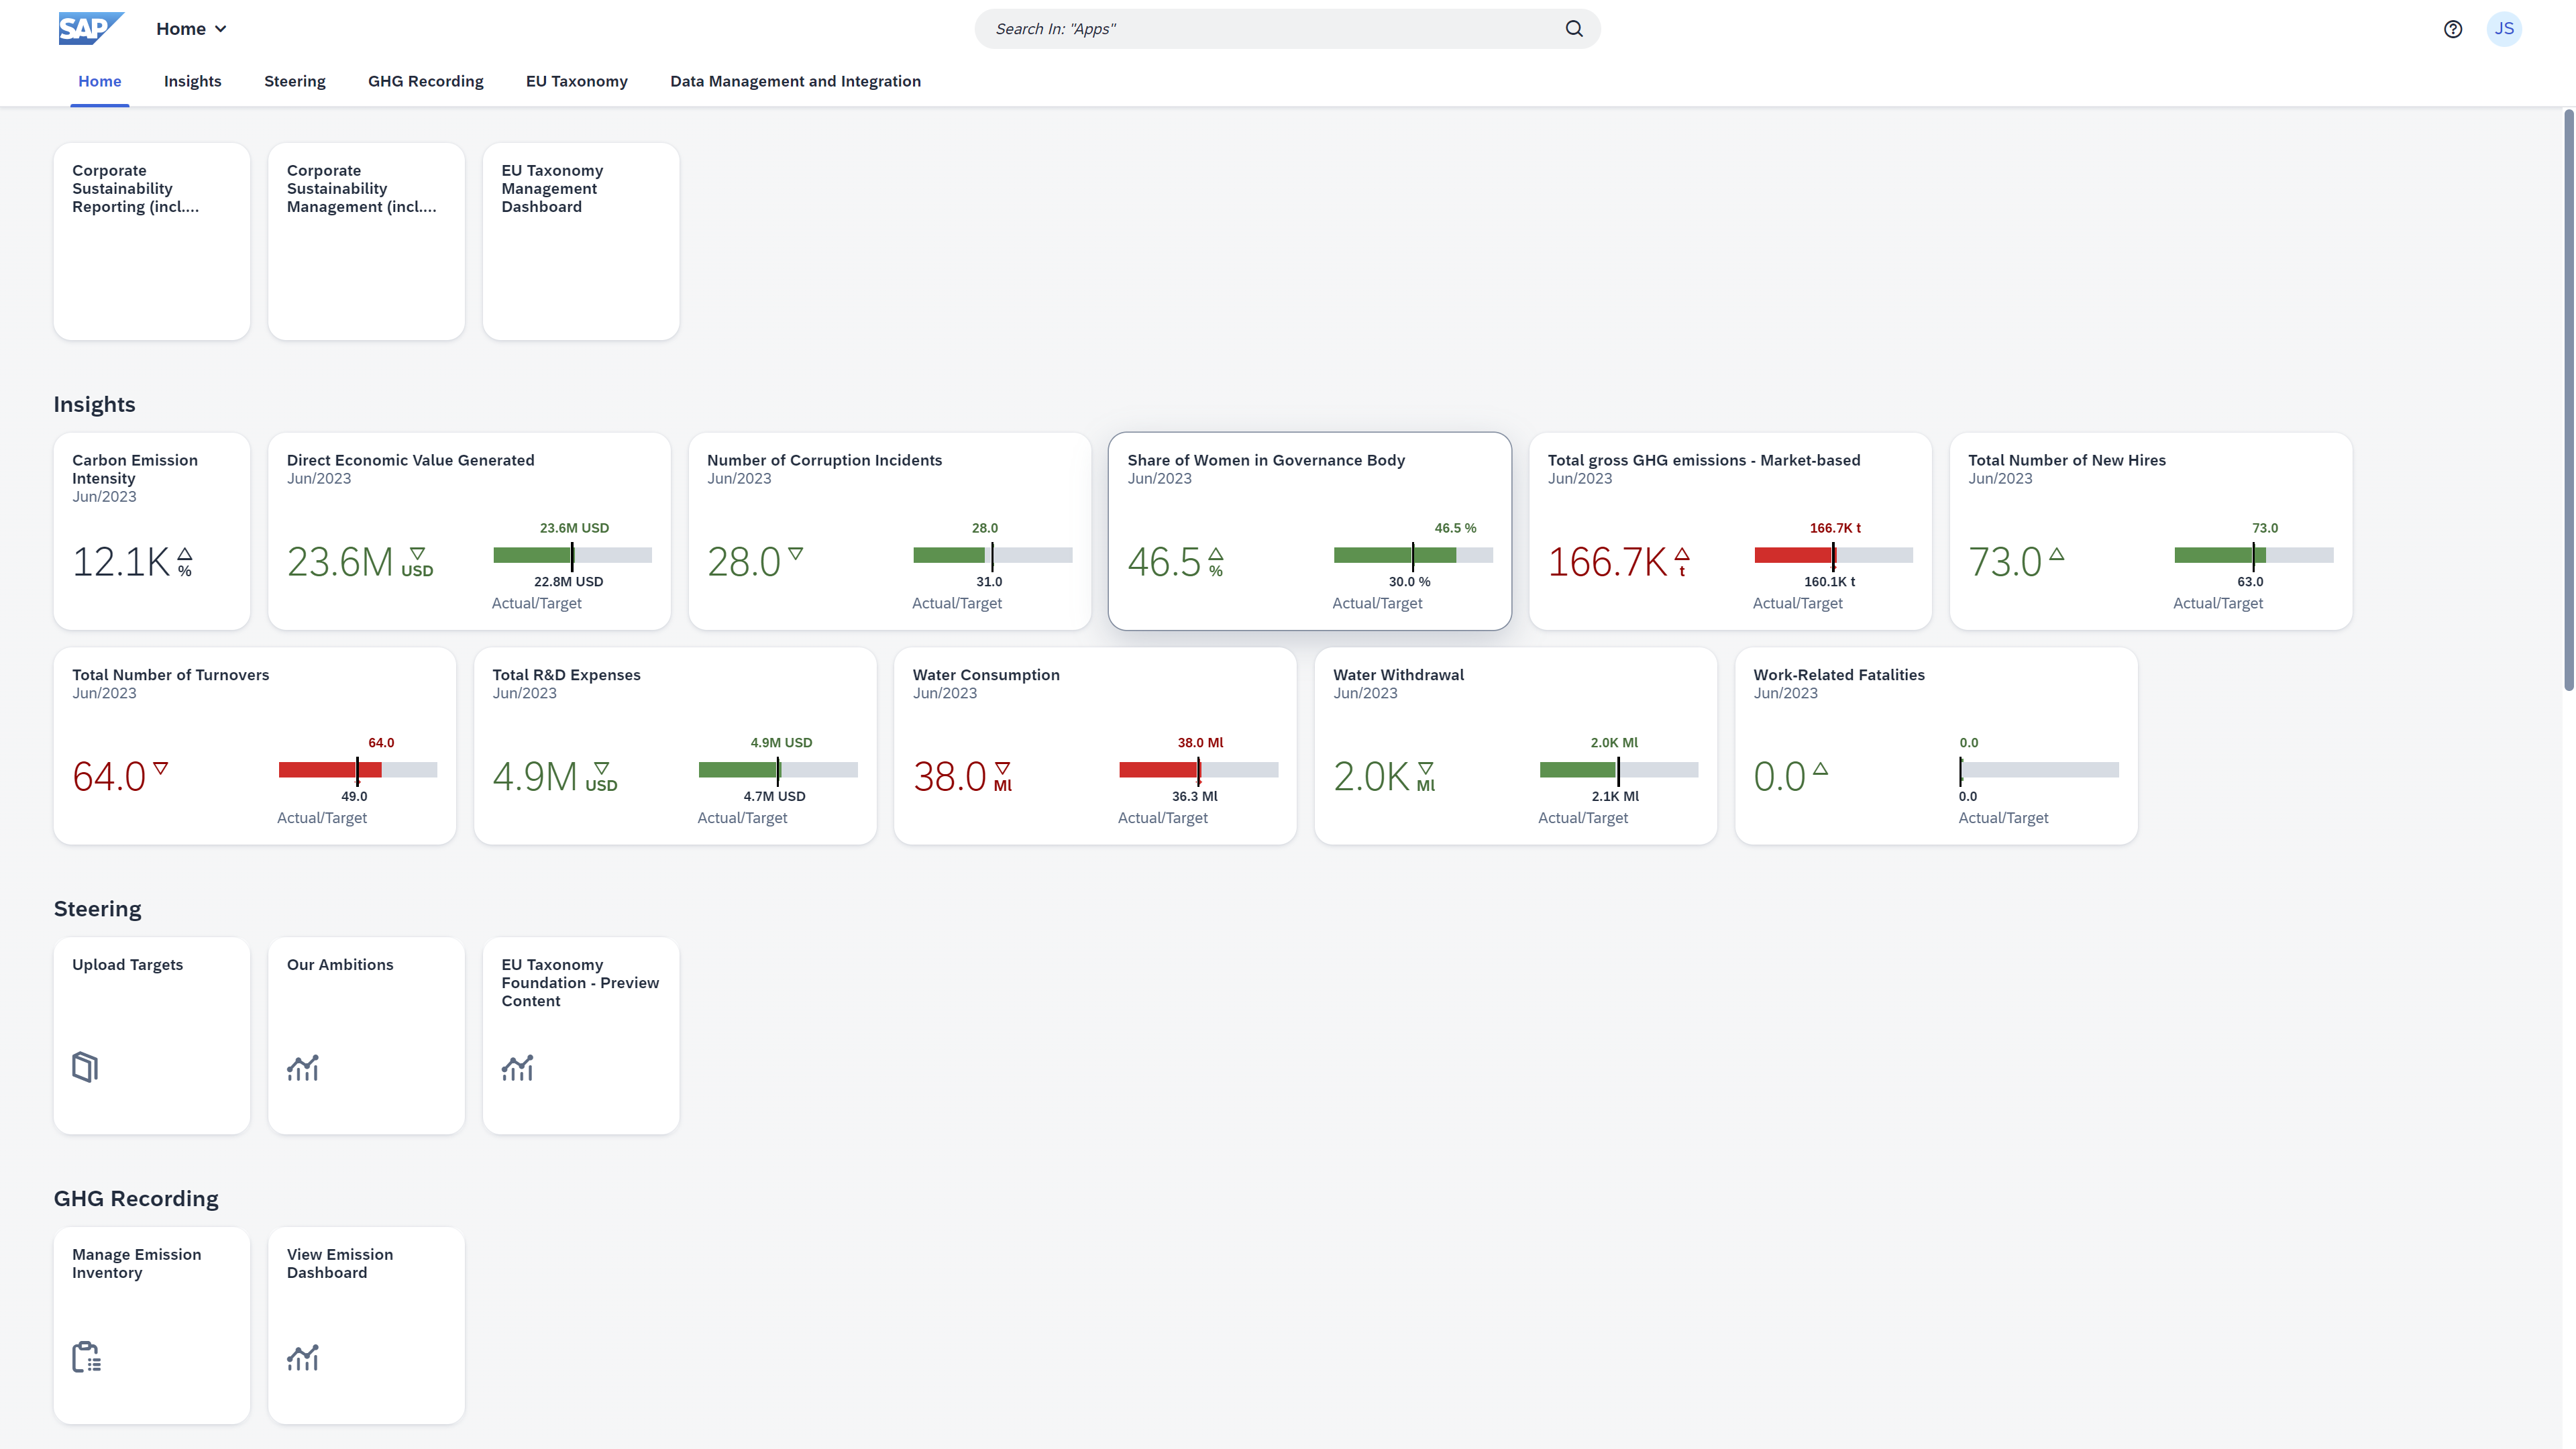
Task: Click the Work-Related Fatalities bullet chart
Action: point(2039,770)
